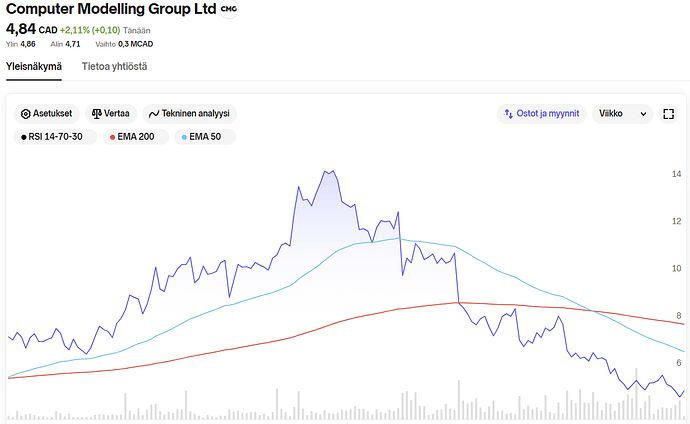690x424 pixels.
Task: Click the Ostot ja myynnit arrows icon
Action: 508,114
